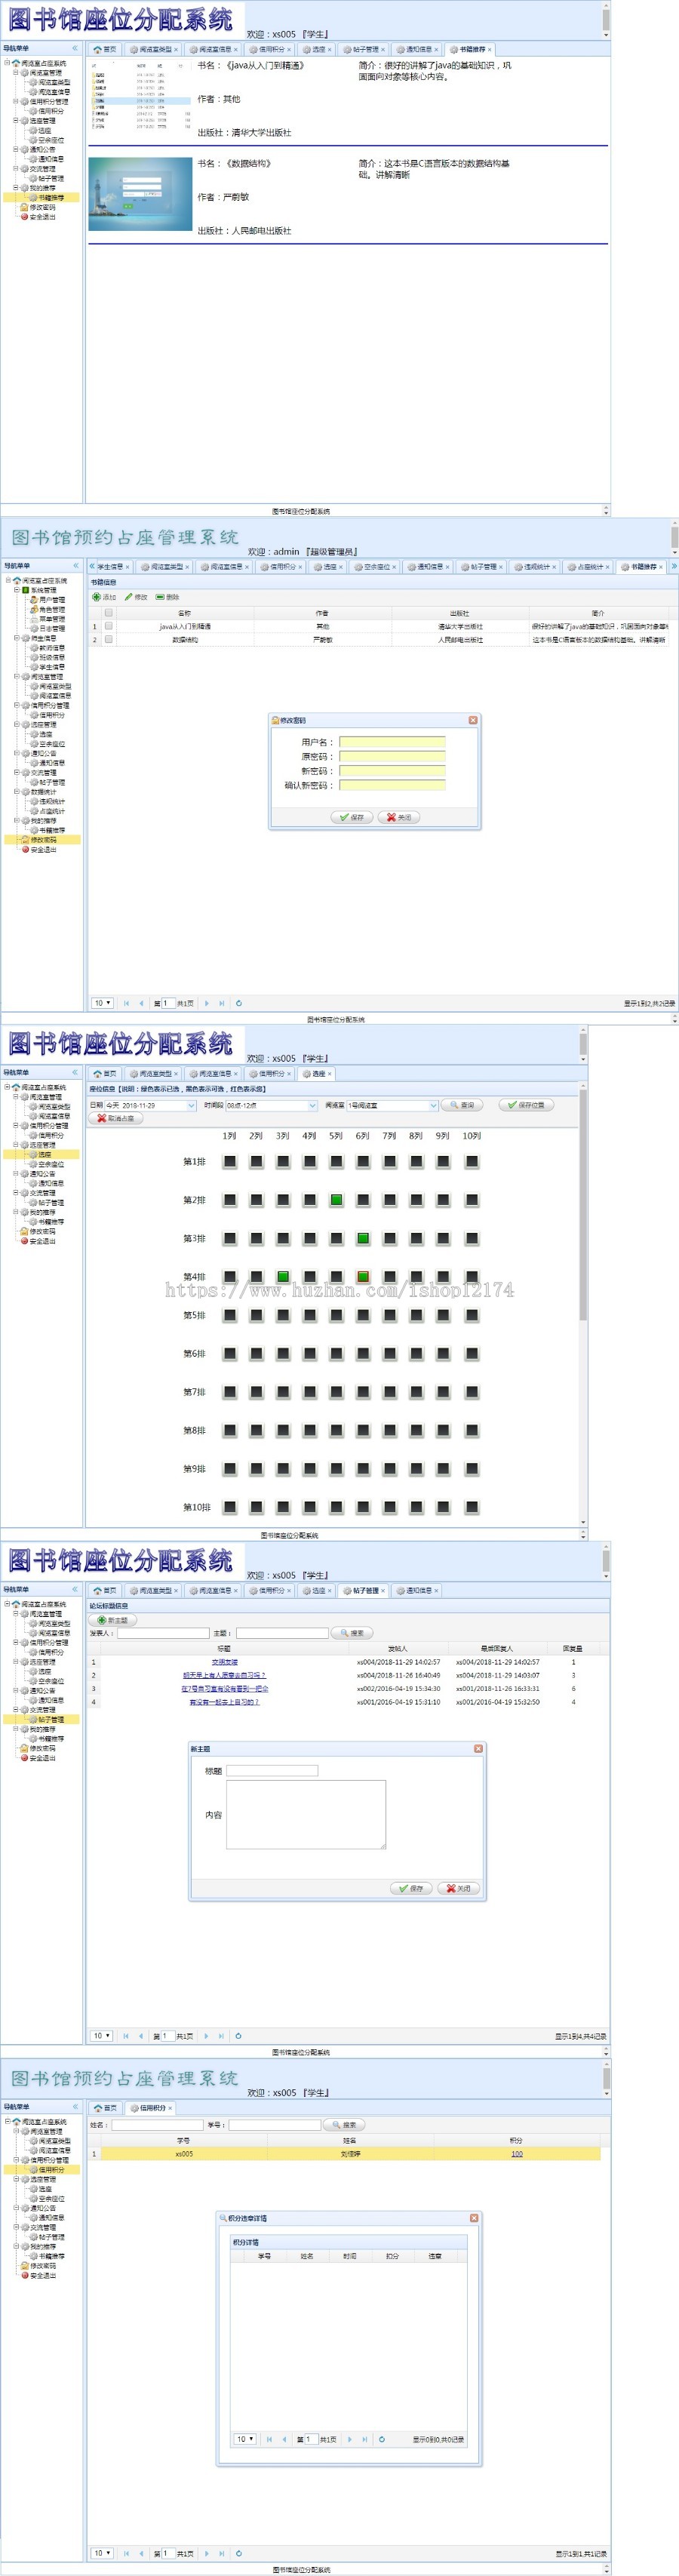Click 用户管理 icon in admin navigation tree
Screen dimensions: 679x2576
point(33,600)
